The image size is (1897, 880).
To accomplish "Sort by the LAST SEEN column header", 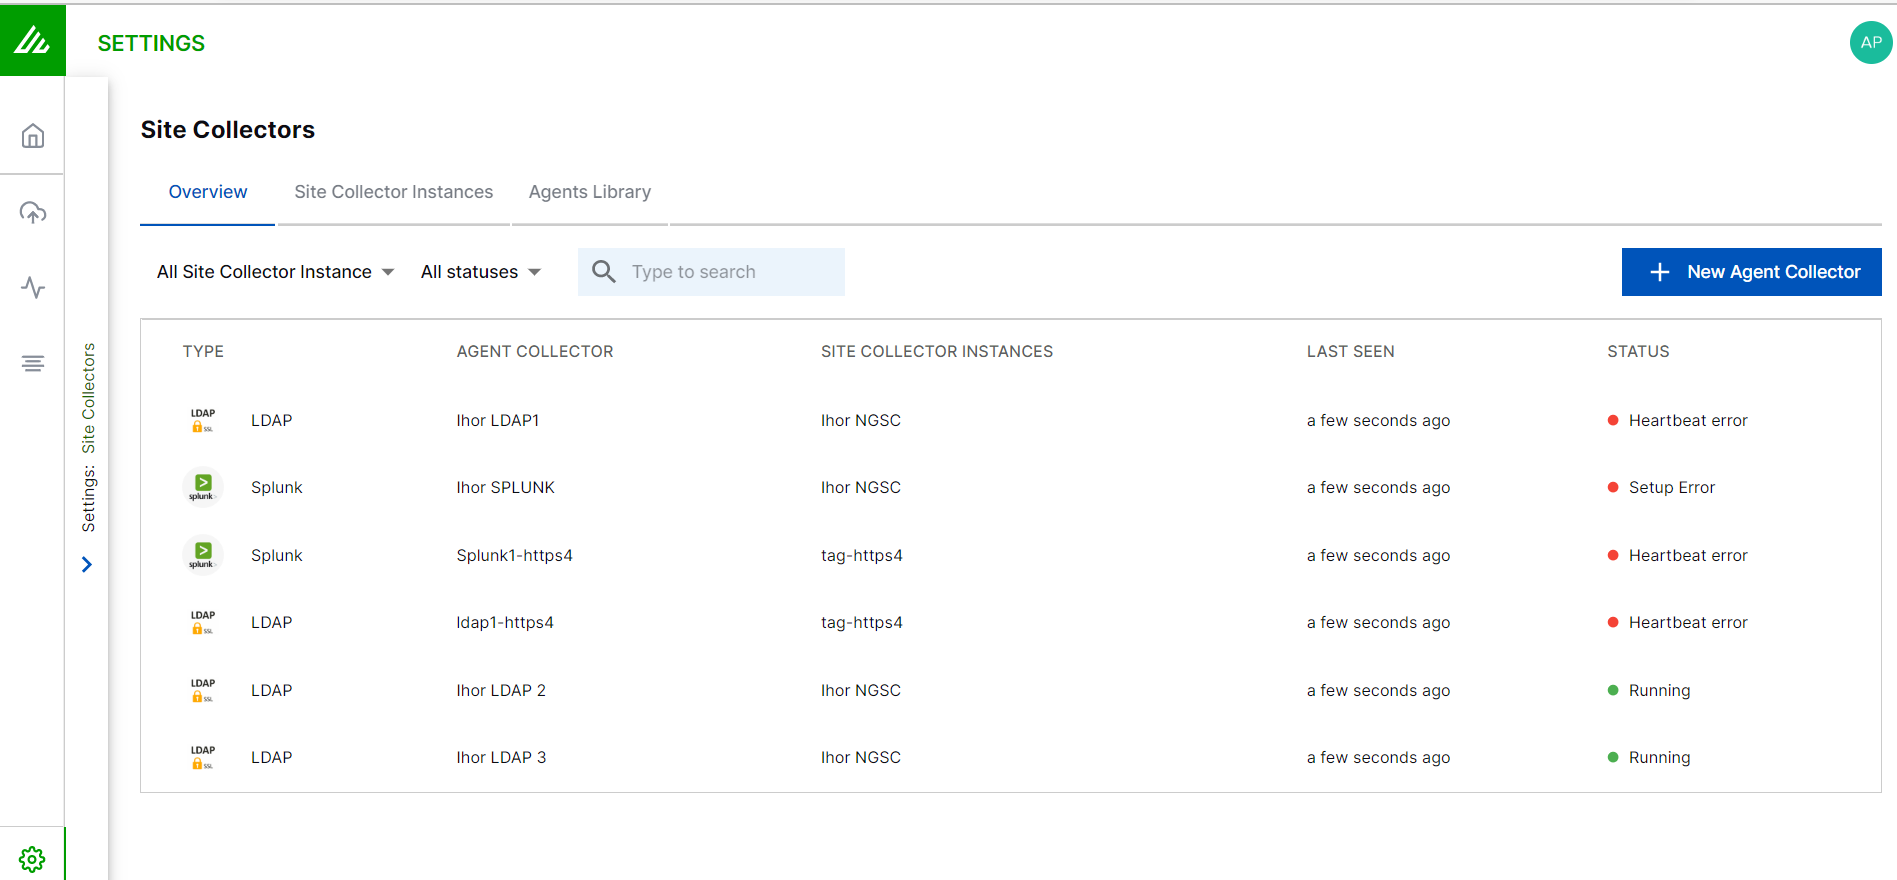I will pos(1350,351).
